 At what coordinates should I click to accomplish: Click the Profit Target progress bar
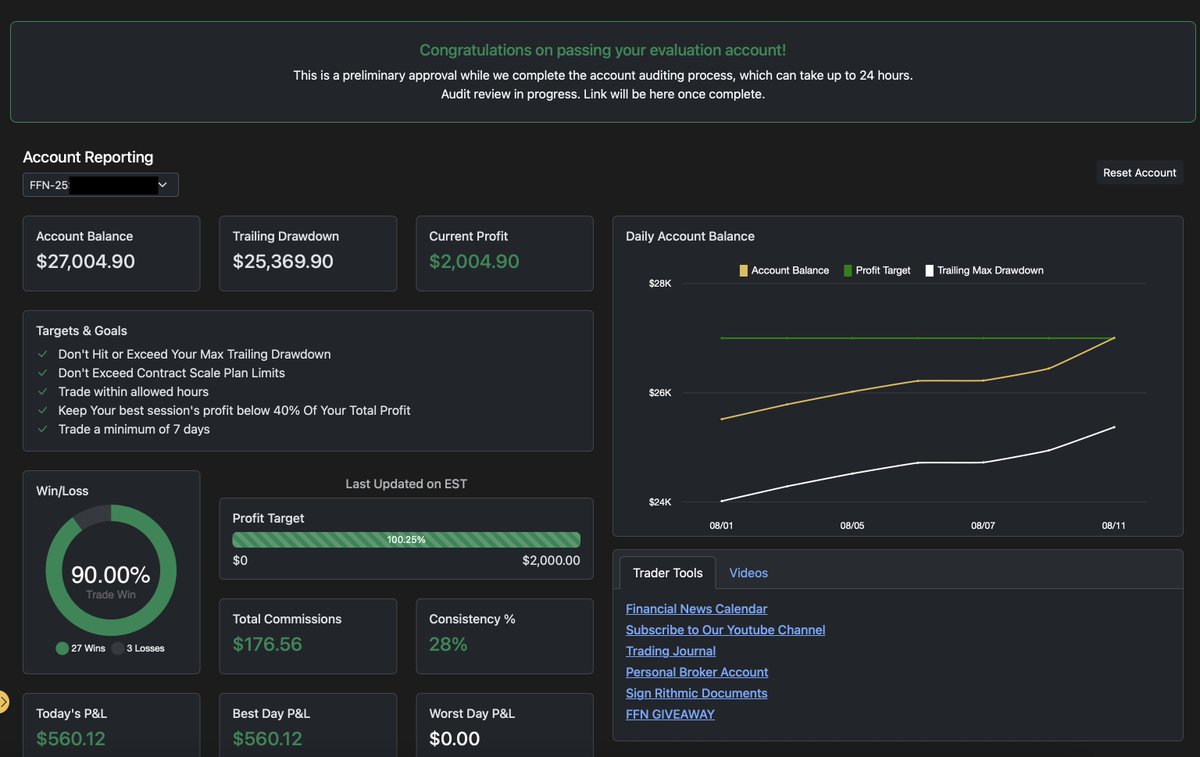tap(405, 538)
